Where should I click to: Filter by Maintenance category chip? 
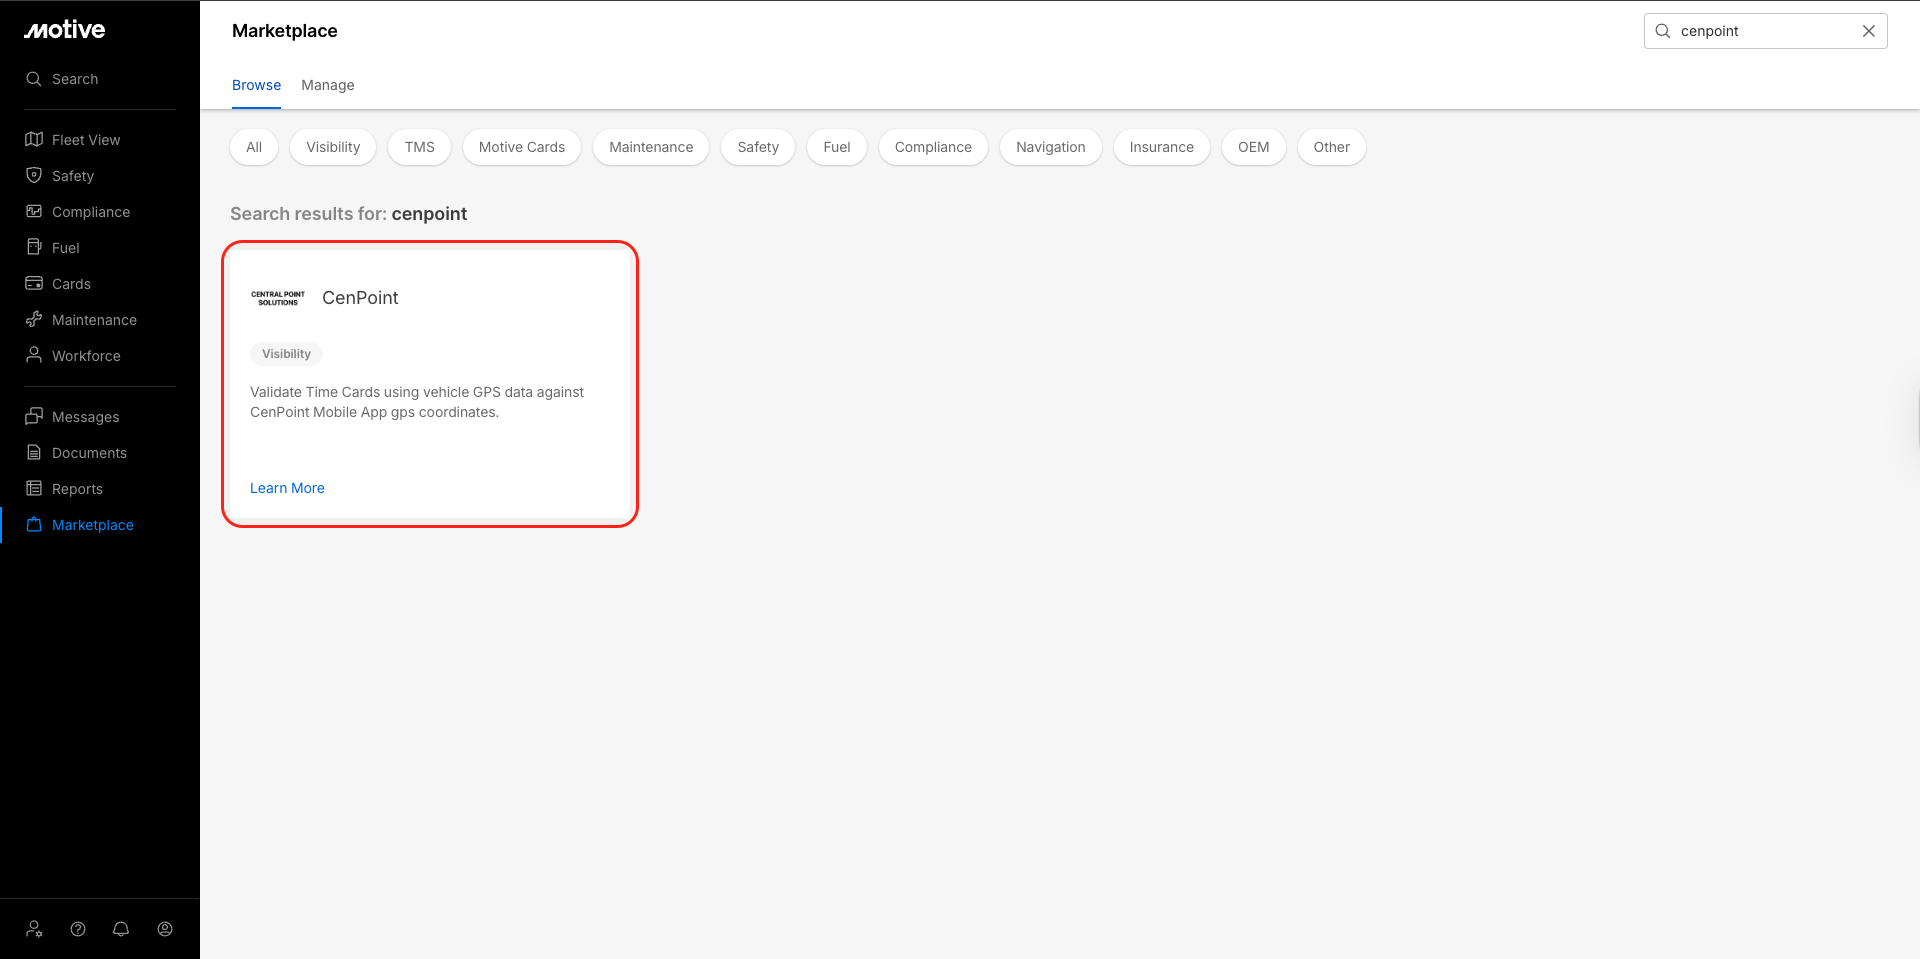tap(651, 147)
